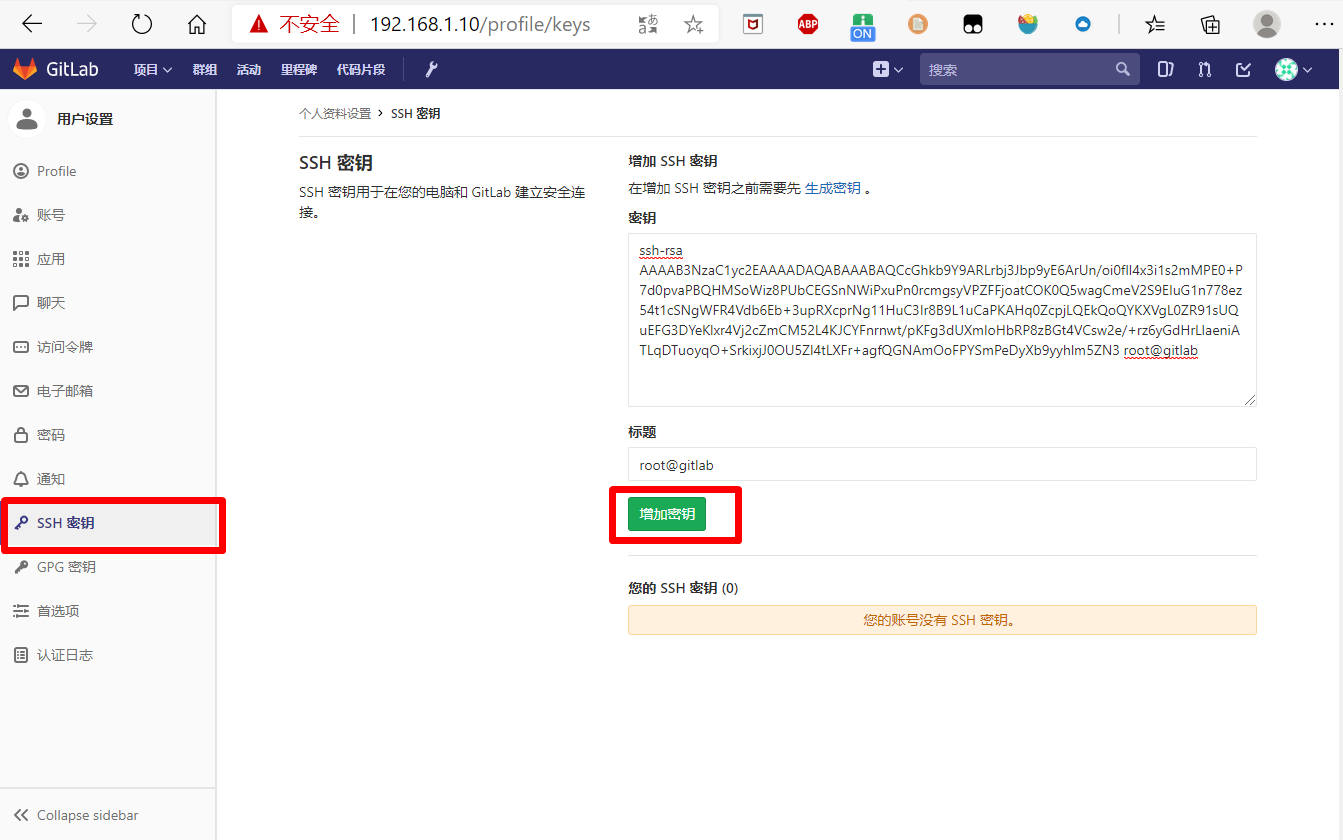Viewport: 1343px width, 840px height.
Task: Click the green ON extension icon
Action: [863, 25]
